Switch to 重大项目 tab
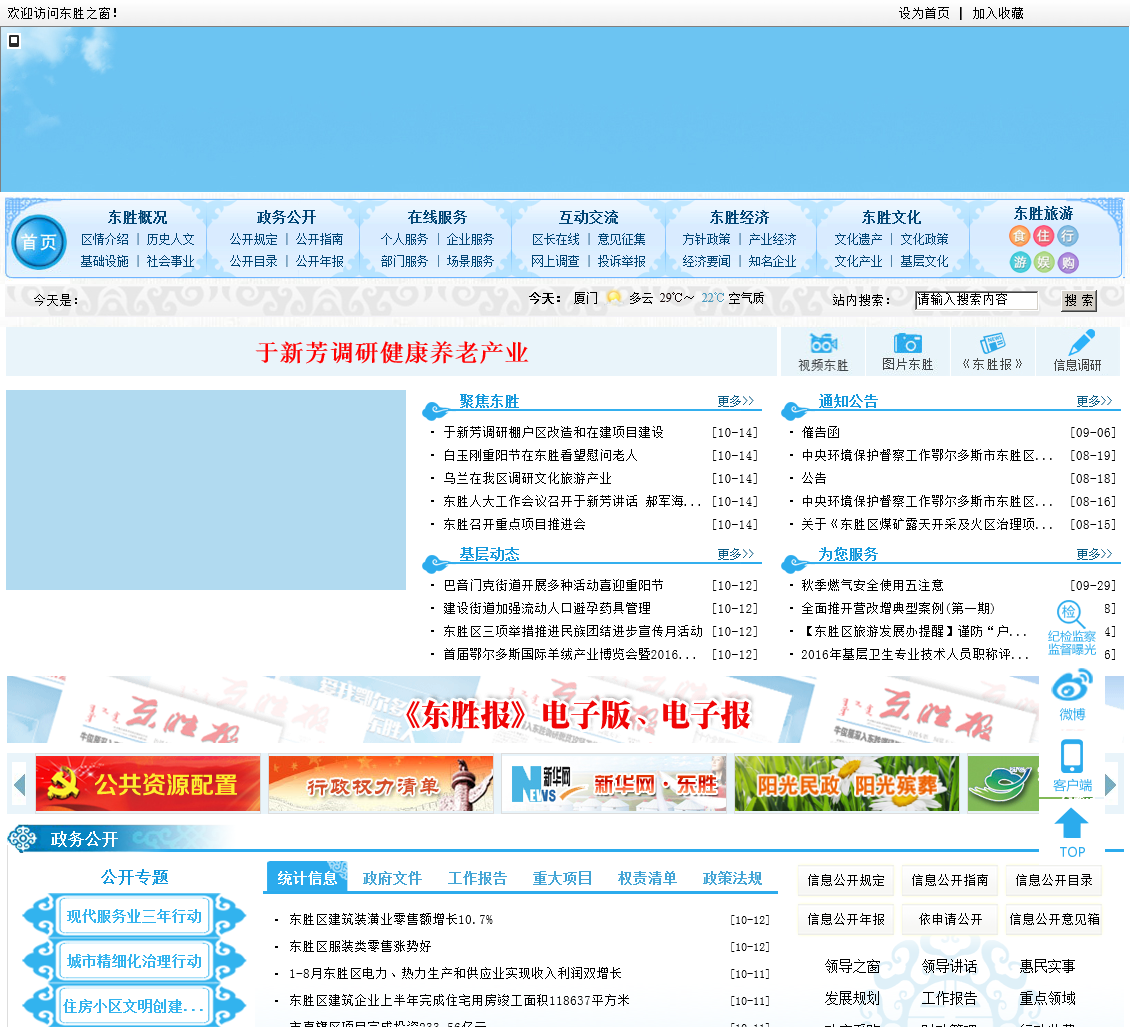The image size is (1130, 1027). coord(562,878)
